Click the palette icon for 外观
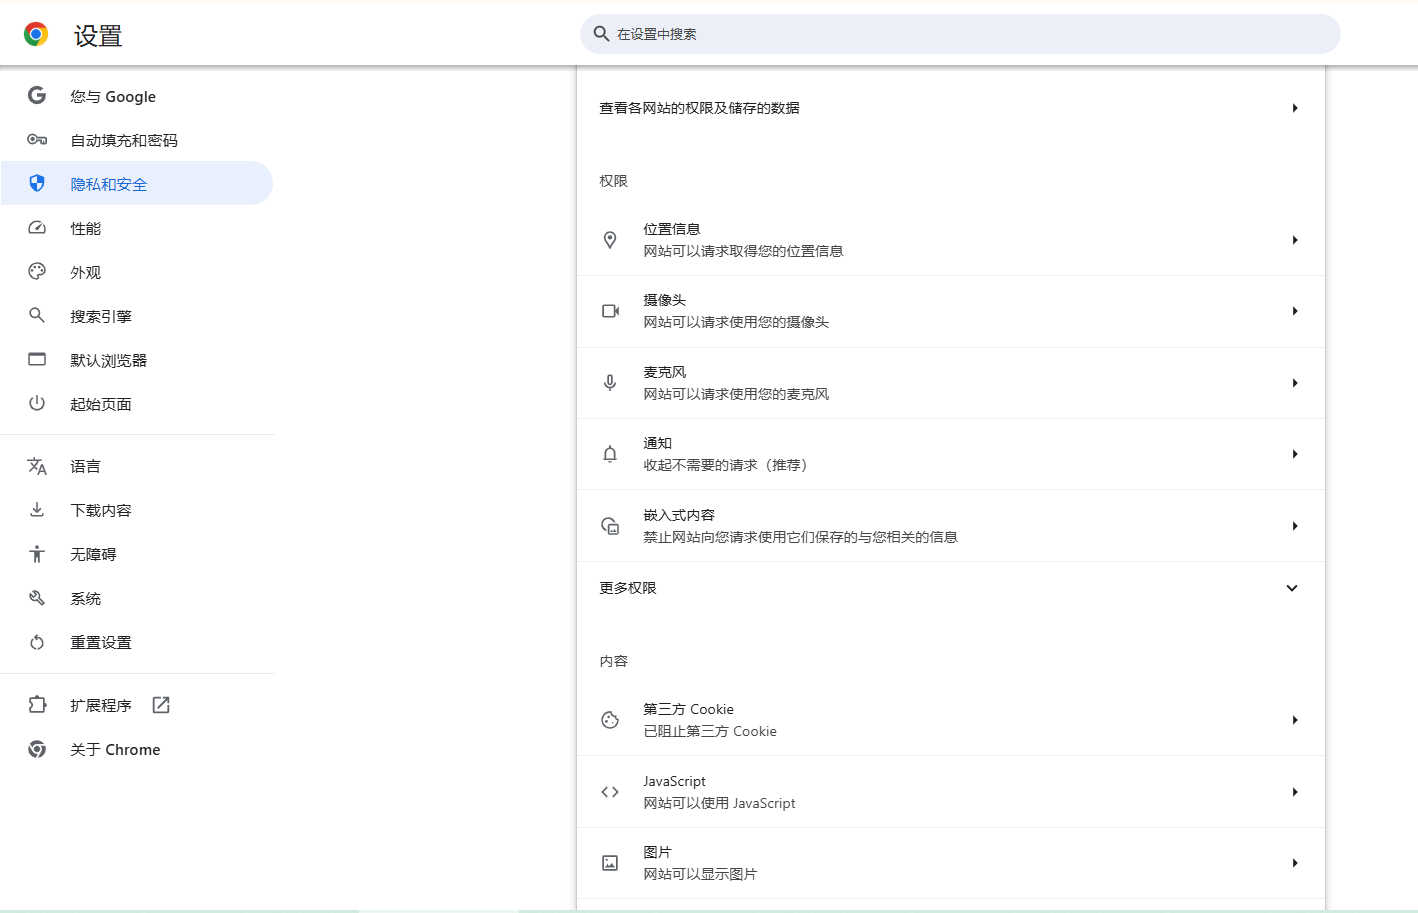 37,272
